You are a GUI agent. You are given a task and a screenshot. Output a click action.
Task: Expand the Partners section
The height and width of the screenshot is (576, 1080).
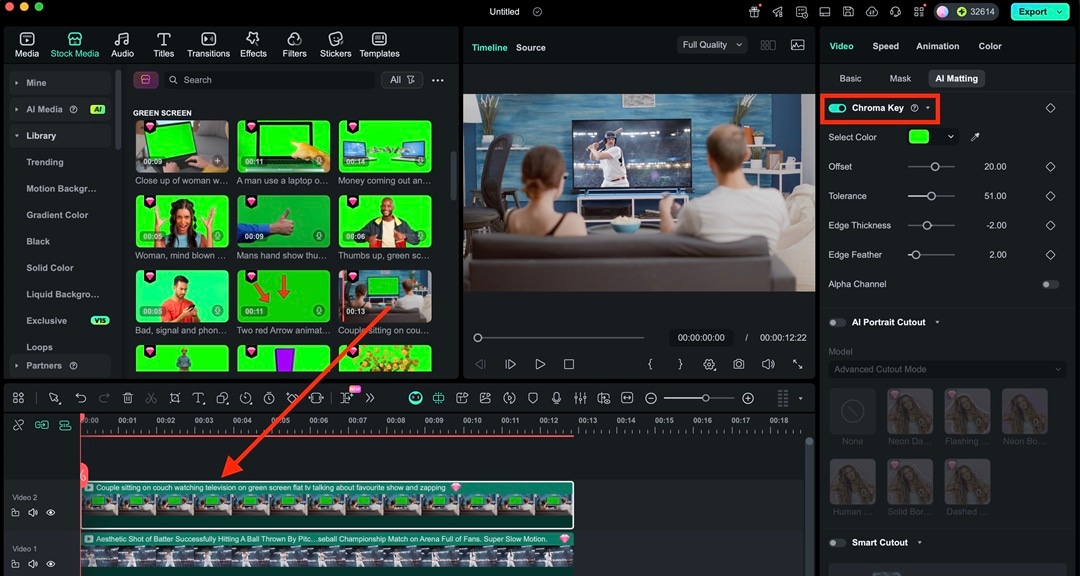pyautogui.click(x=59, y=365)
